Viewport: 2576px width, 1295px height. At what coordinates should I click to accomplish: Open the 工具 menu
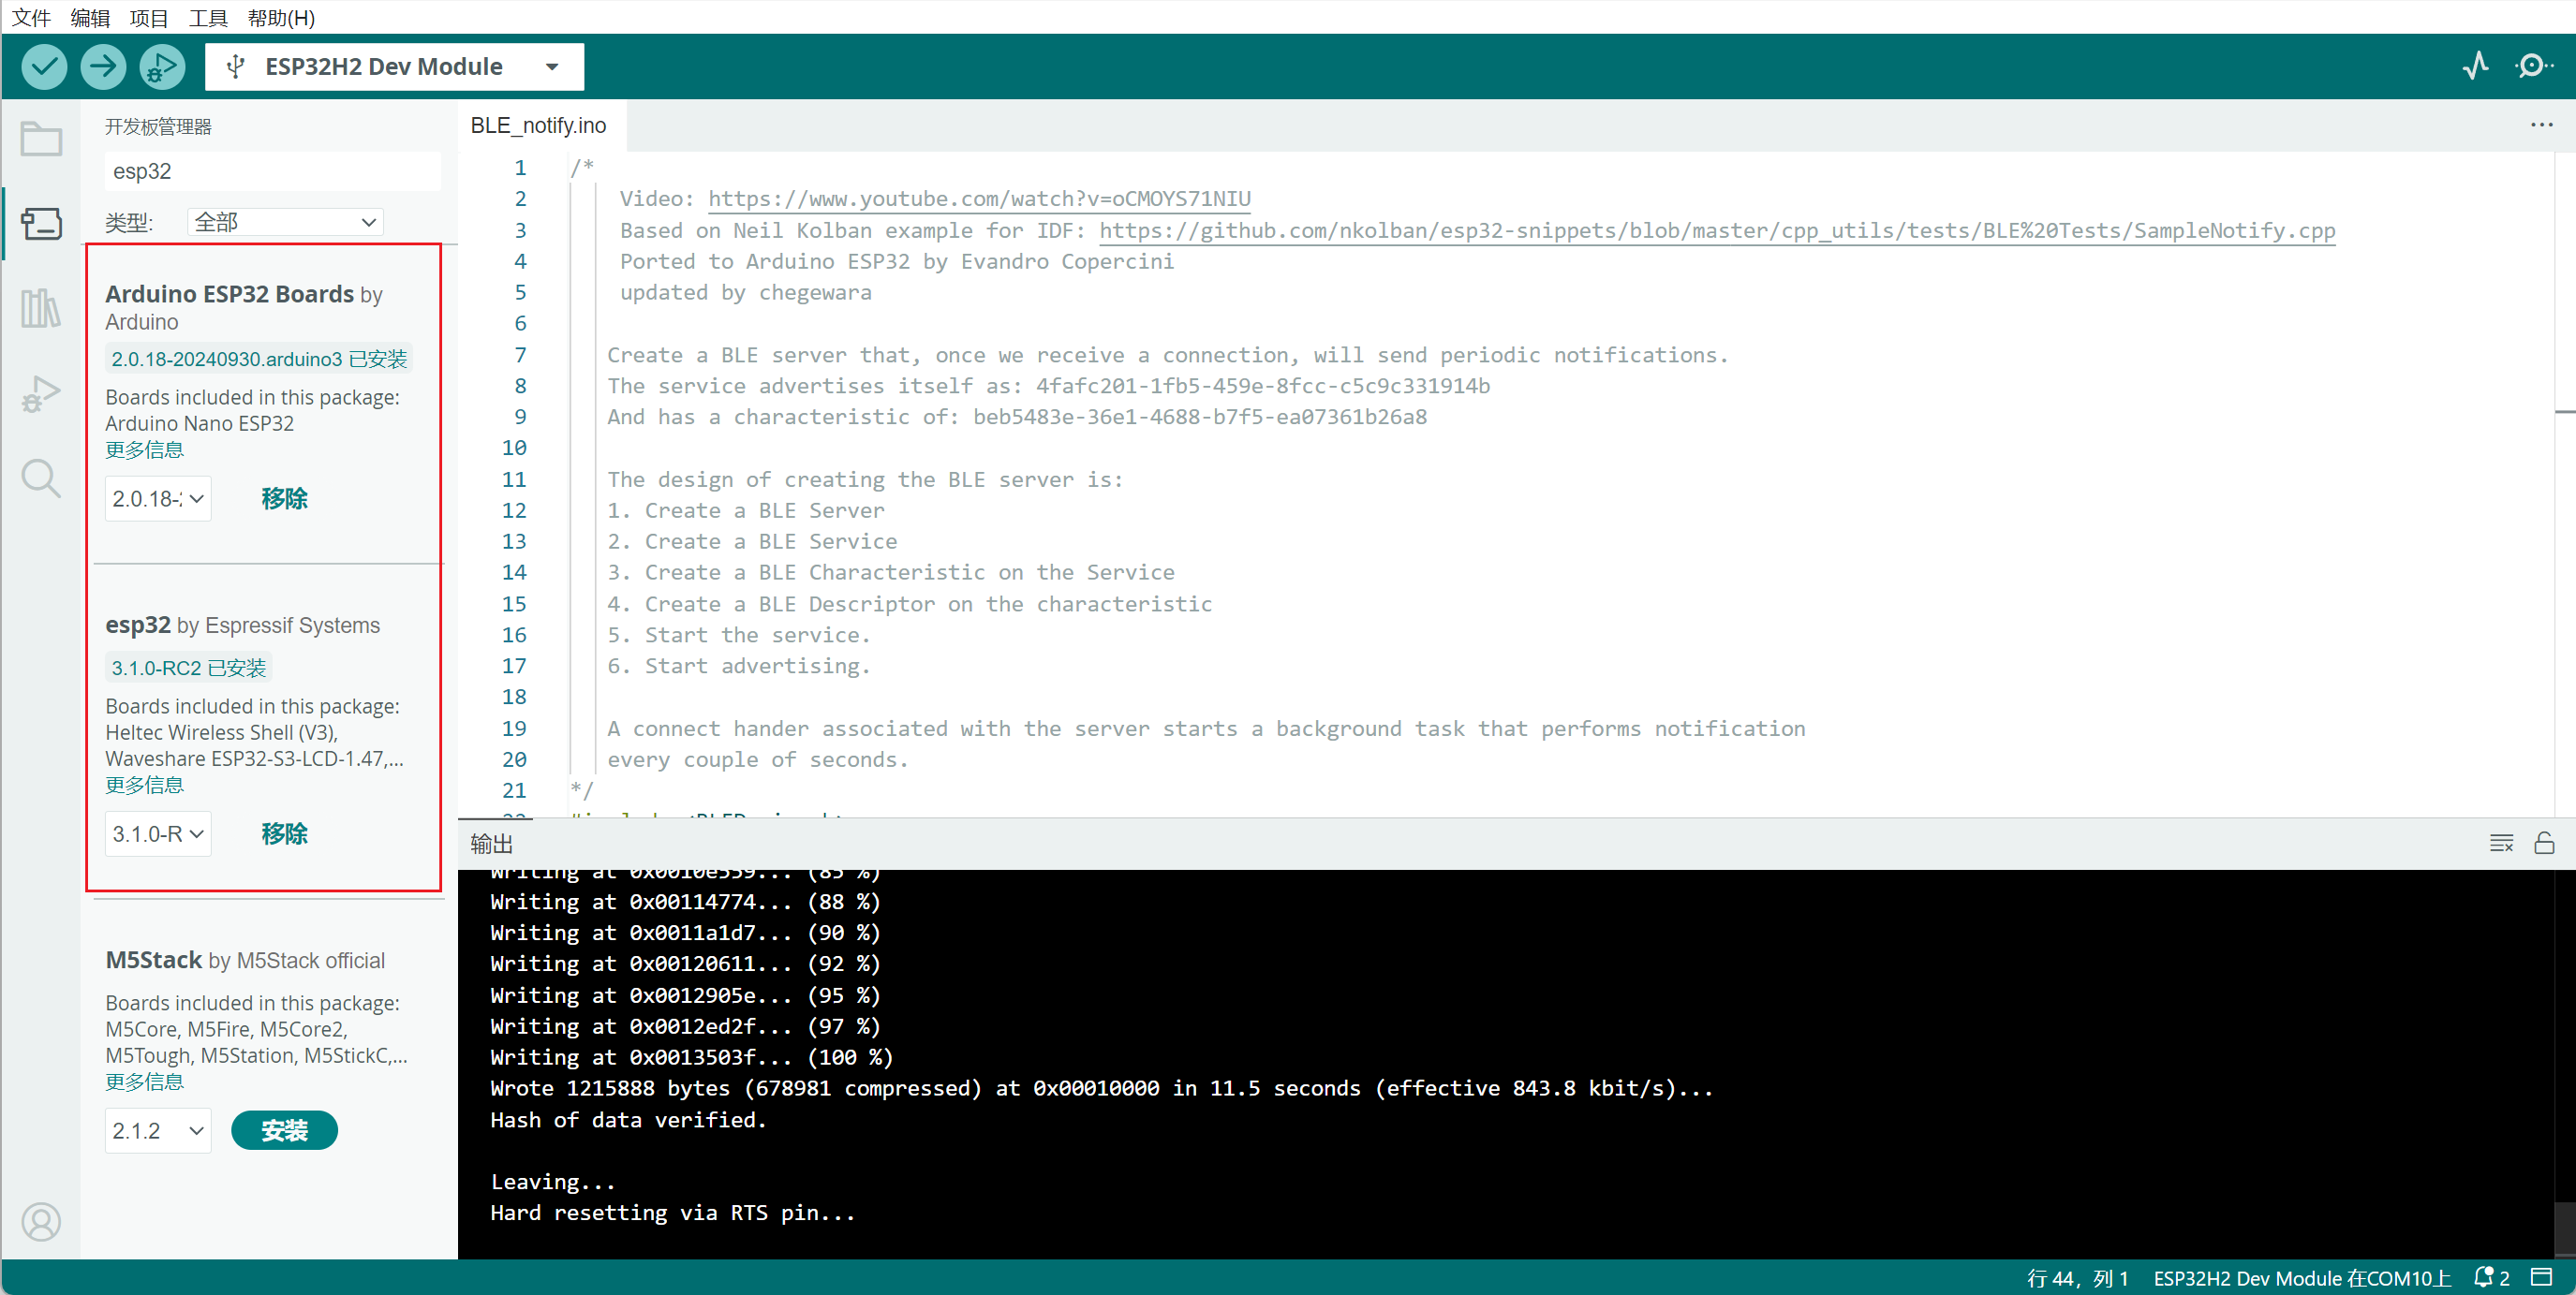coord(208,18)
